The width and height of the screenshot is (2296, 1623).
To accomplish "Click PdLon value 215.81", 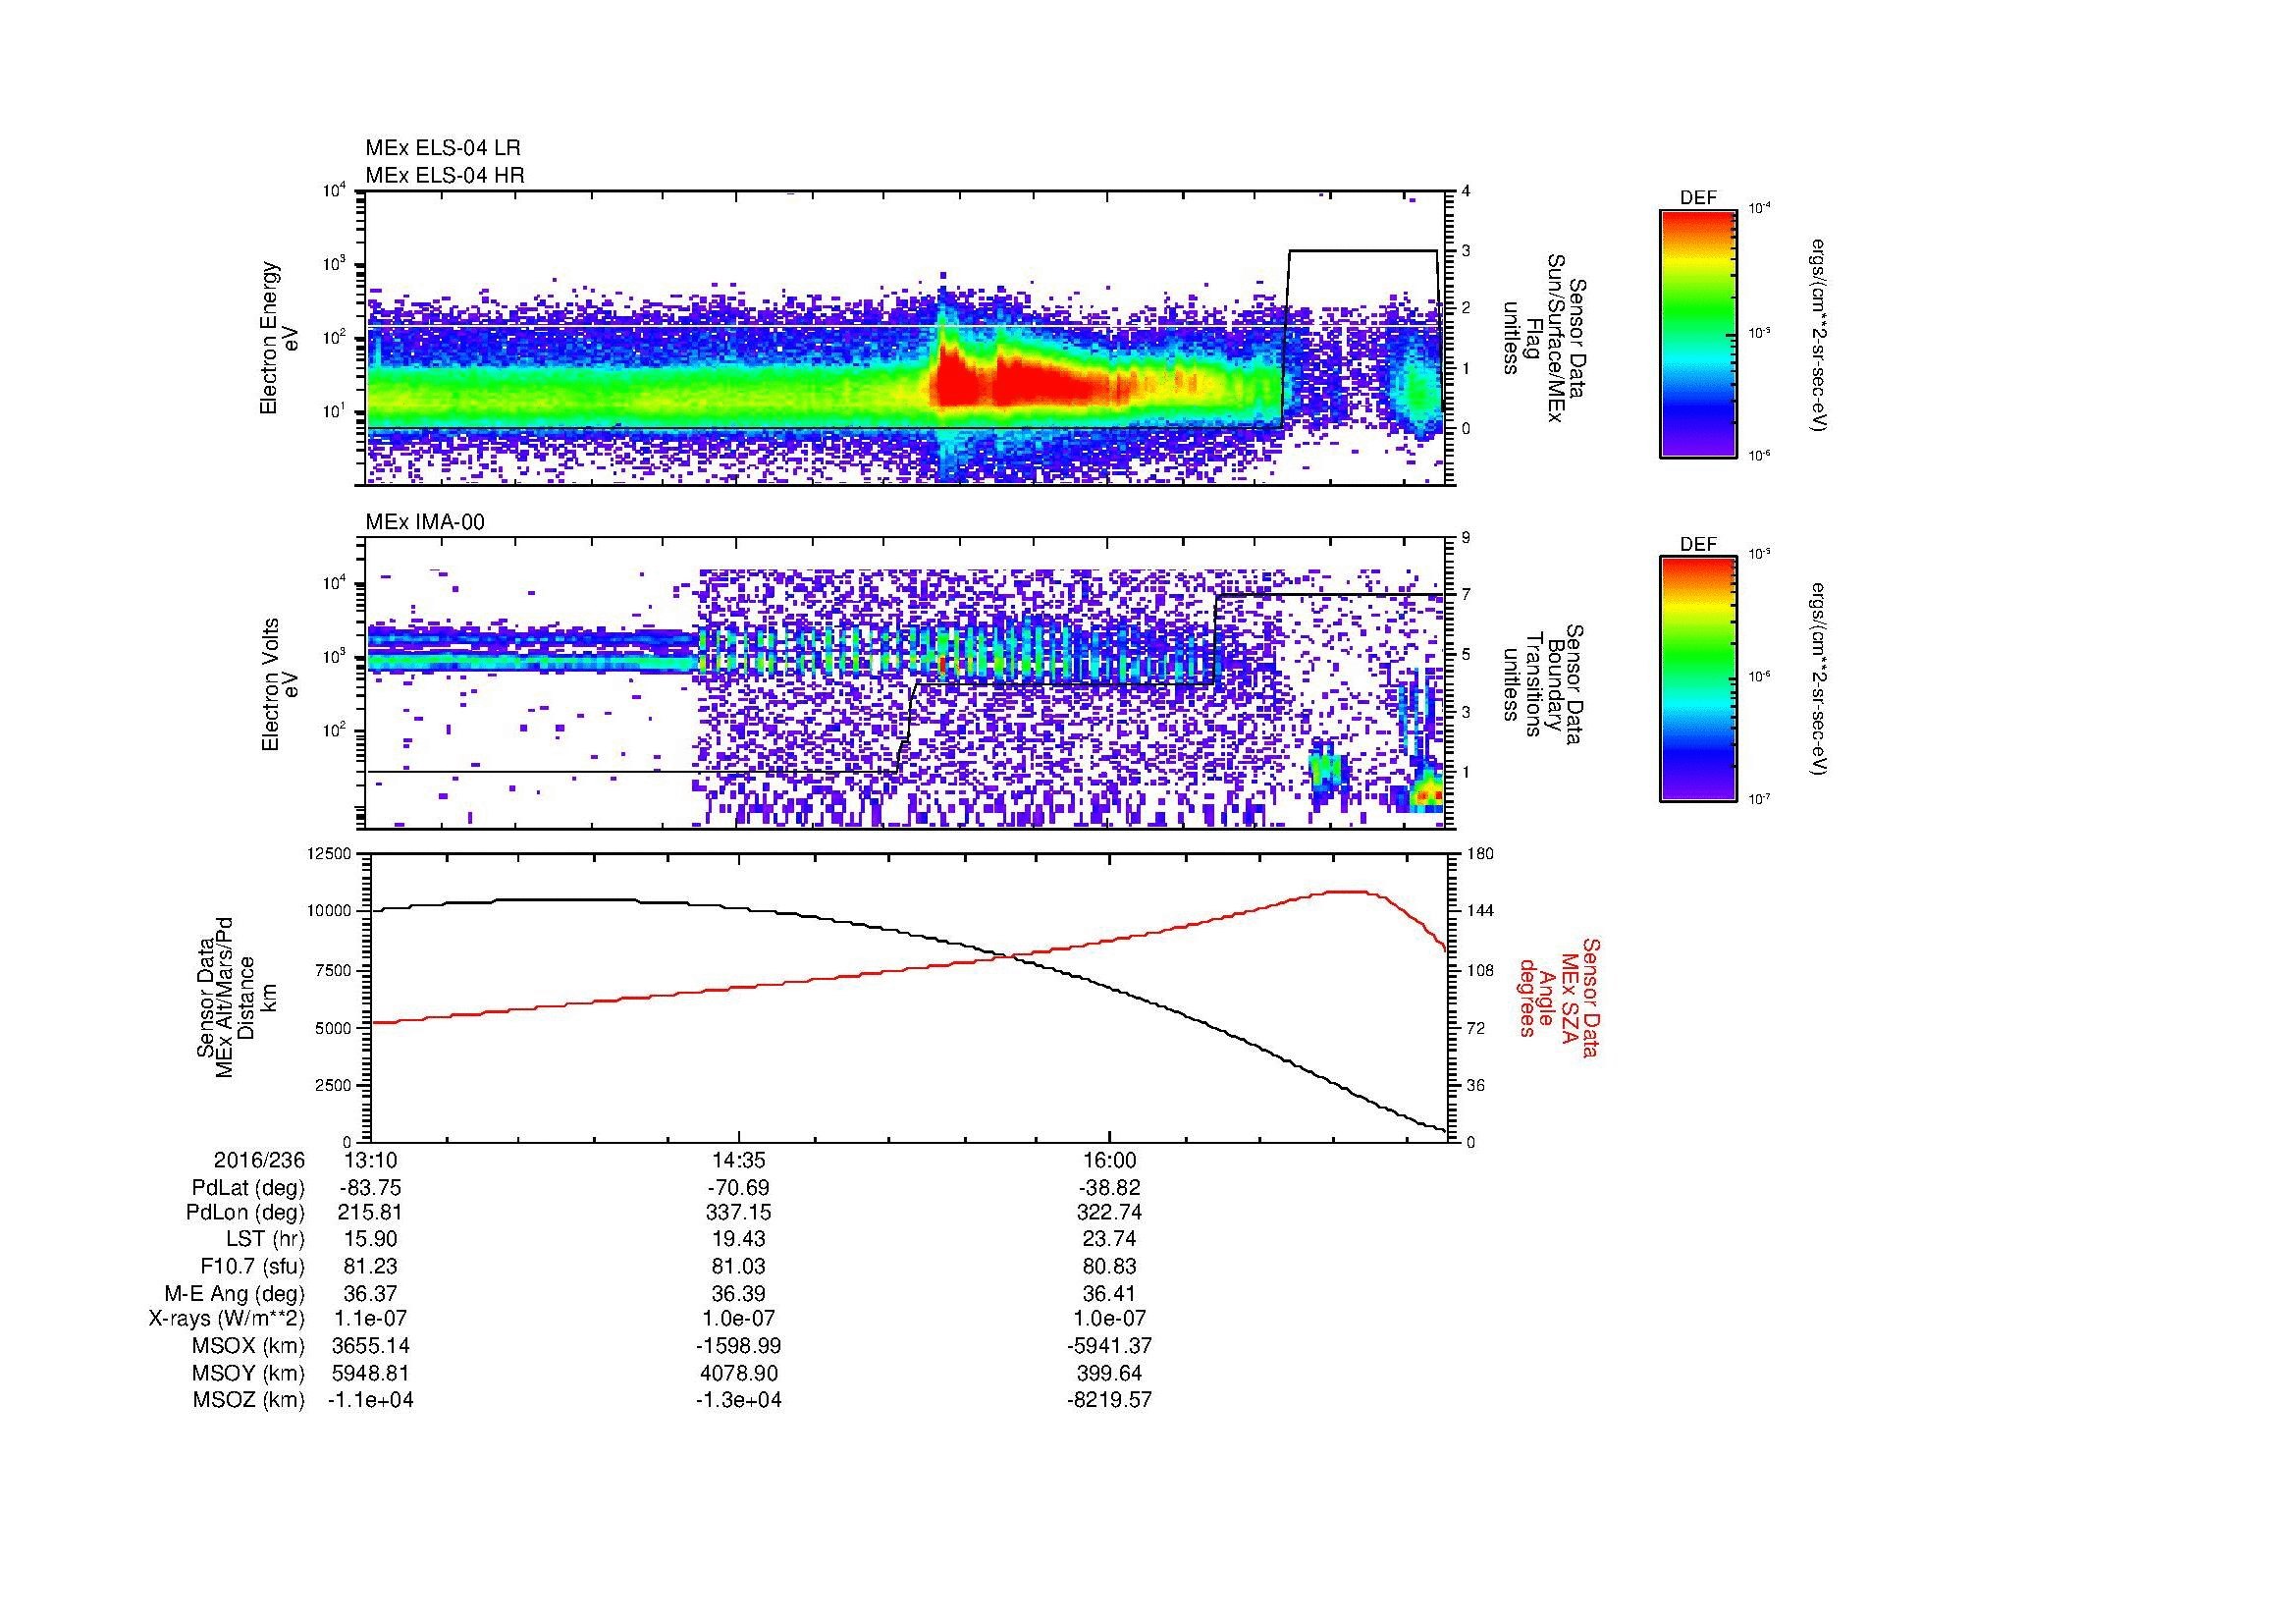I will (x=371, y=1212).
